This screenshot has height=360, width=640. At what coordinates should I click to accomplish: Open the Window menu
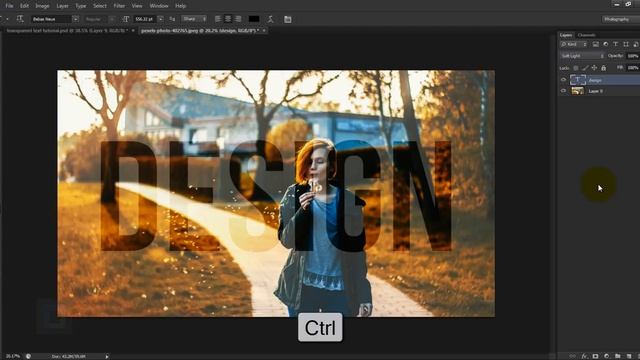159,6
